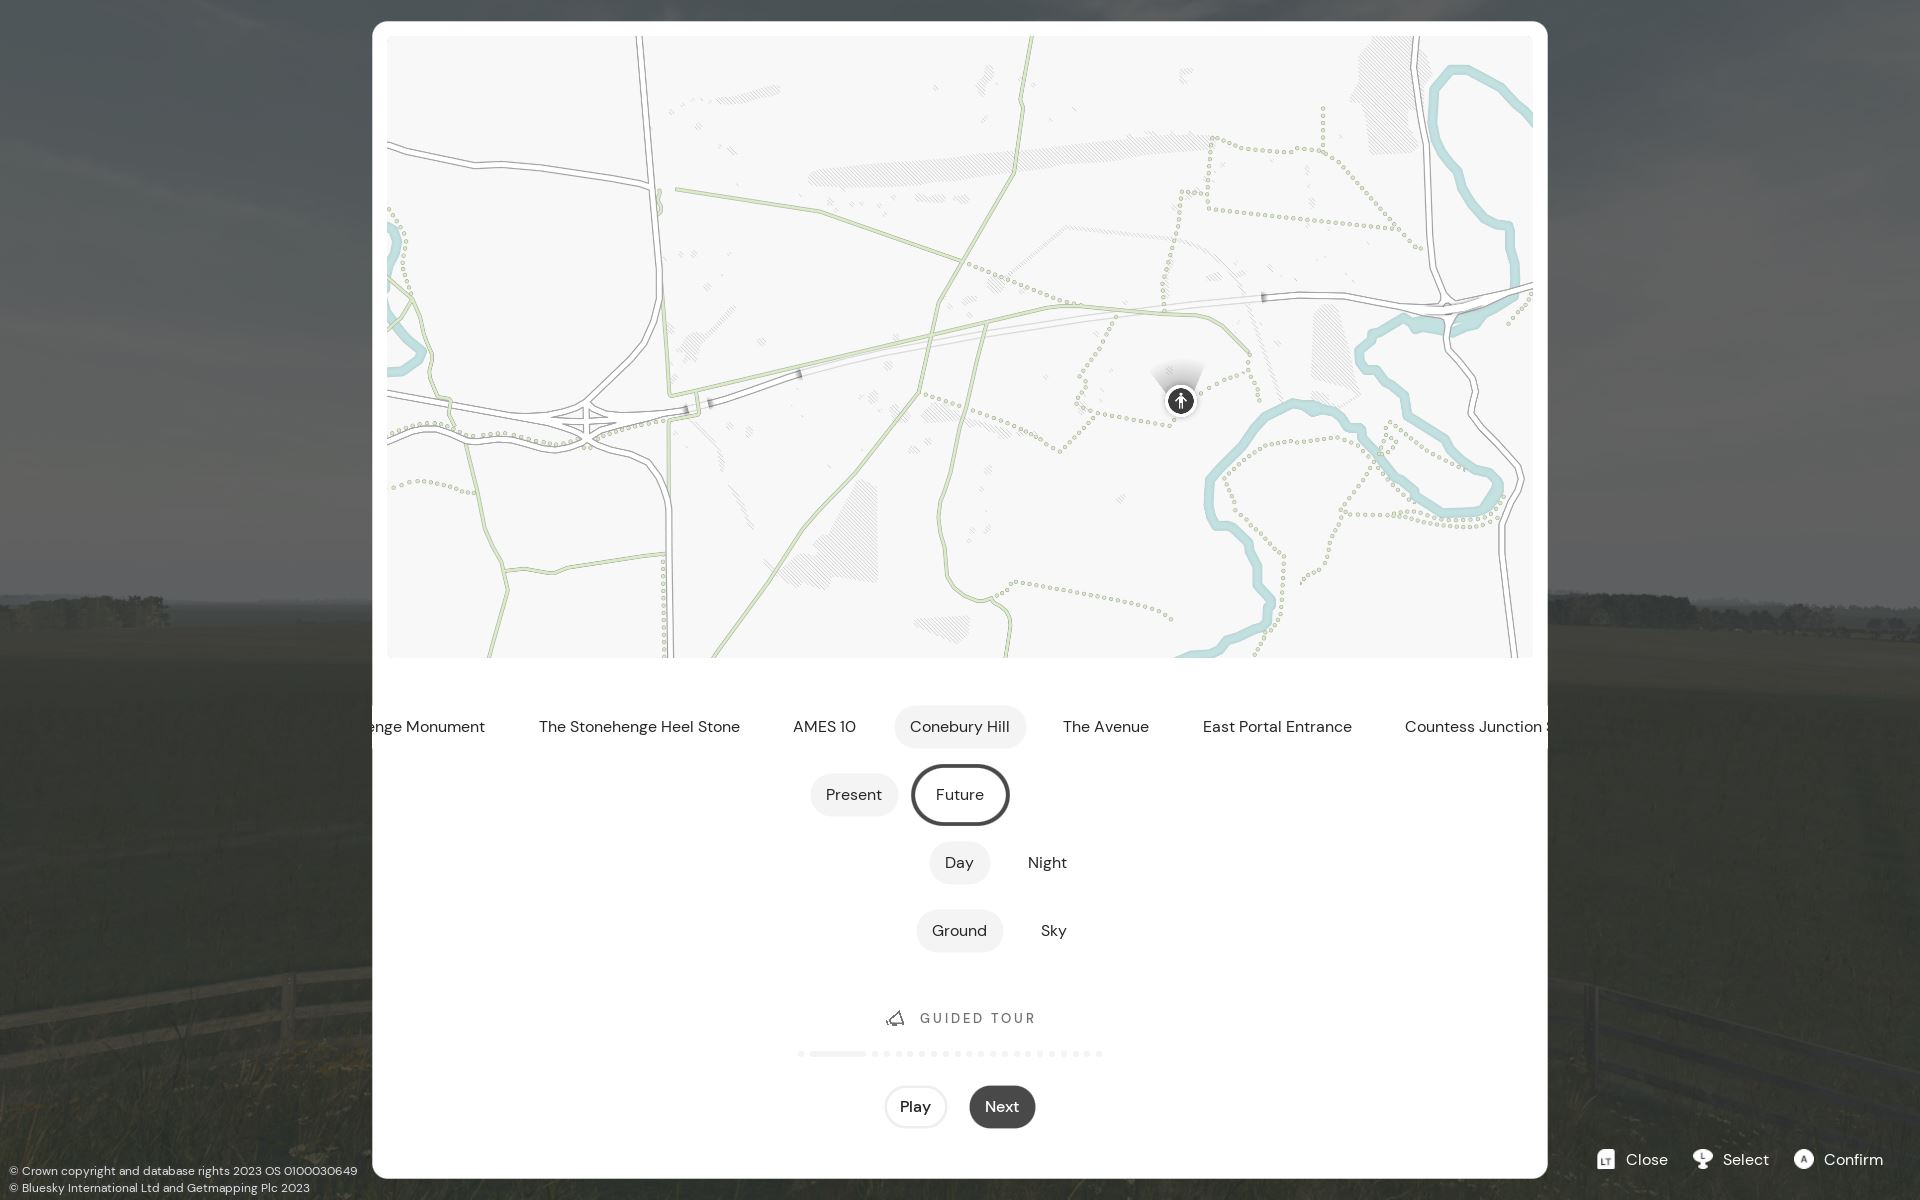Click the Close icon in bottom bar
Viewport: 1920px width, 1200px height.
click(x=1606, y=1159)
